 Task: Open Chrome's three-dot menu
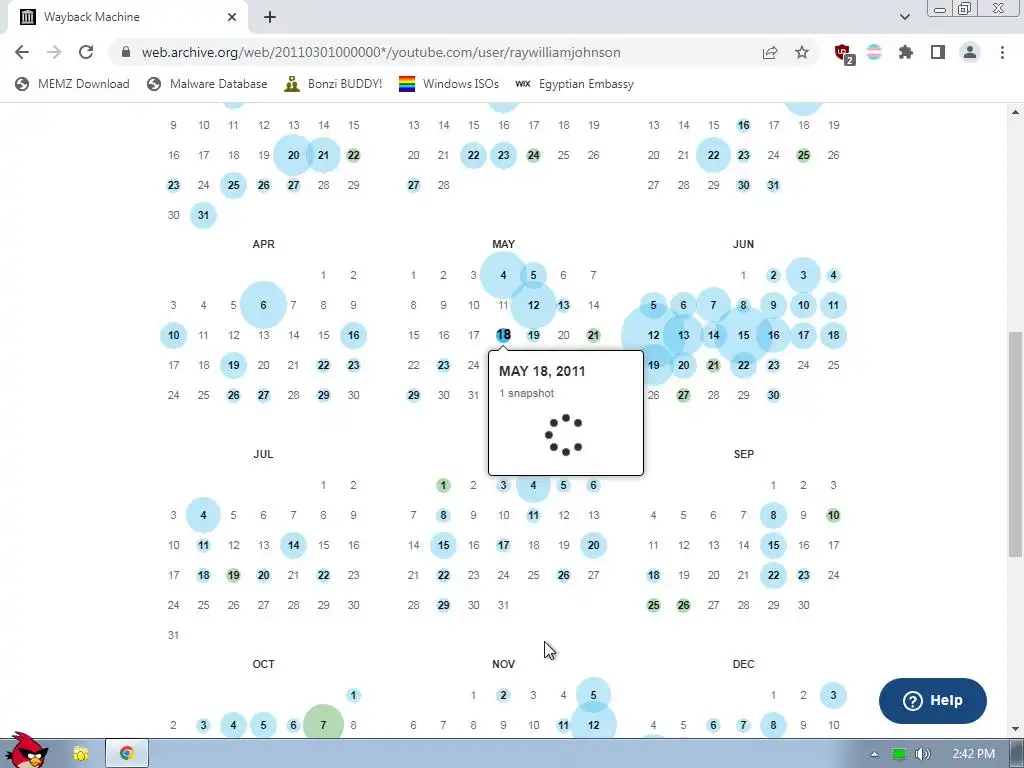pos(1002,52)
